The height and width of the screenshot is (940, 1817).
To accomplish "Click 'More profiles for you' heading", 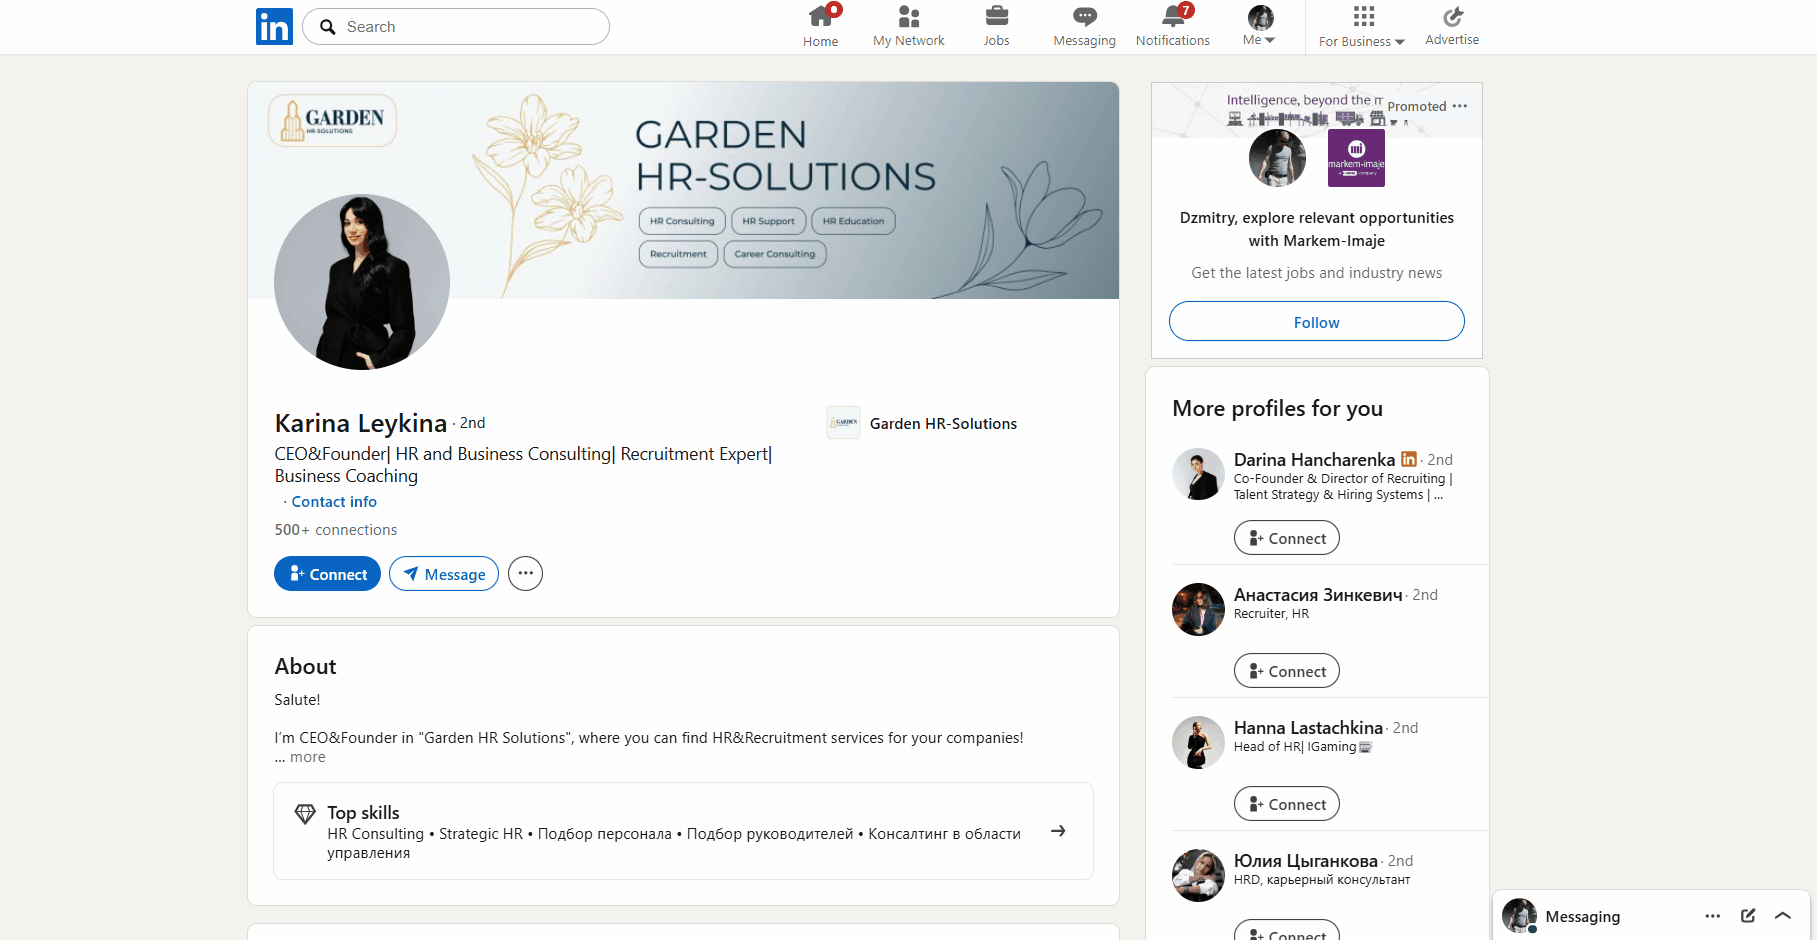I will (x=1277, y=408).
